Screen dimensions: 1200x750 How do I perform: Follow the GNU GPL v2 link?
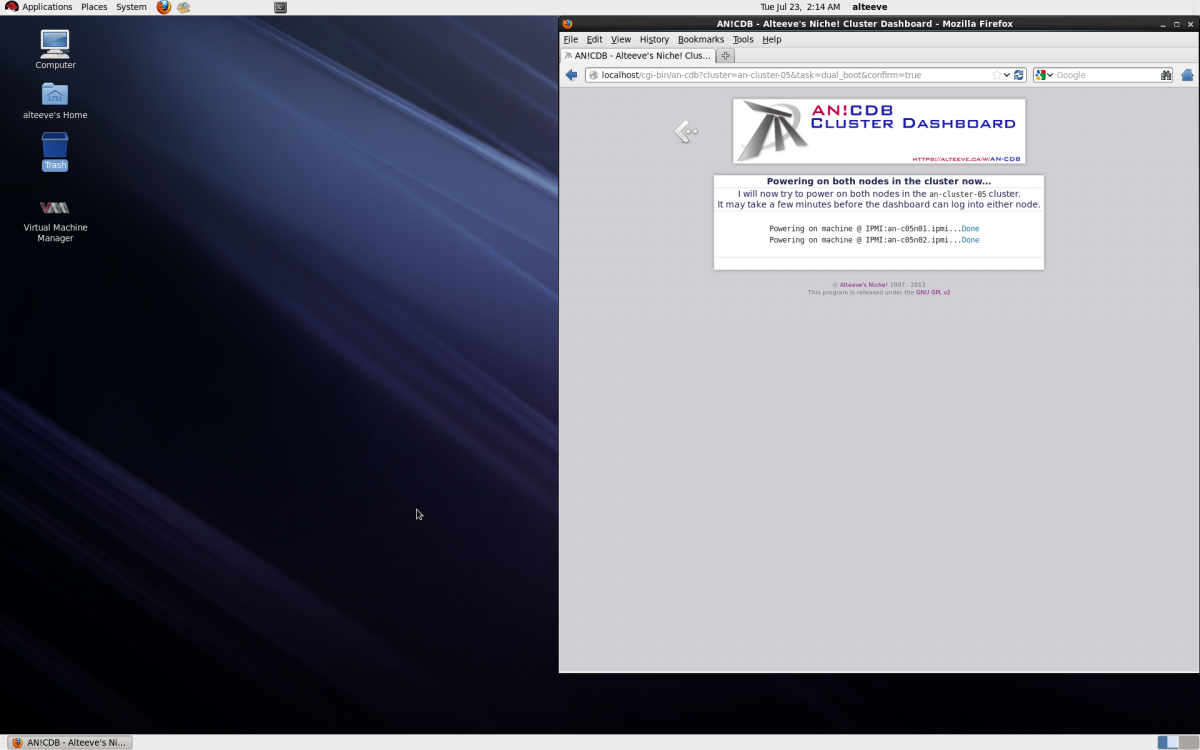click(x=933, y=292)
